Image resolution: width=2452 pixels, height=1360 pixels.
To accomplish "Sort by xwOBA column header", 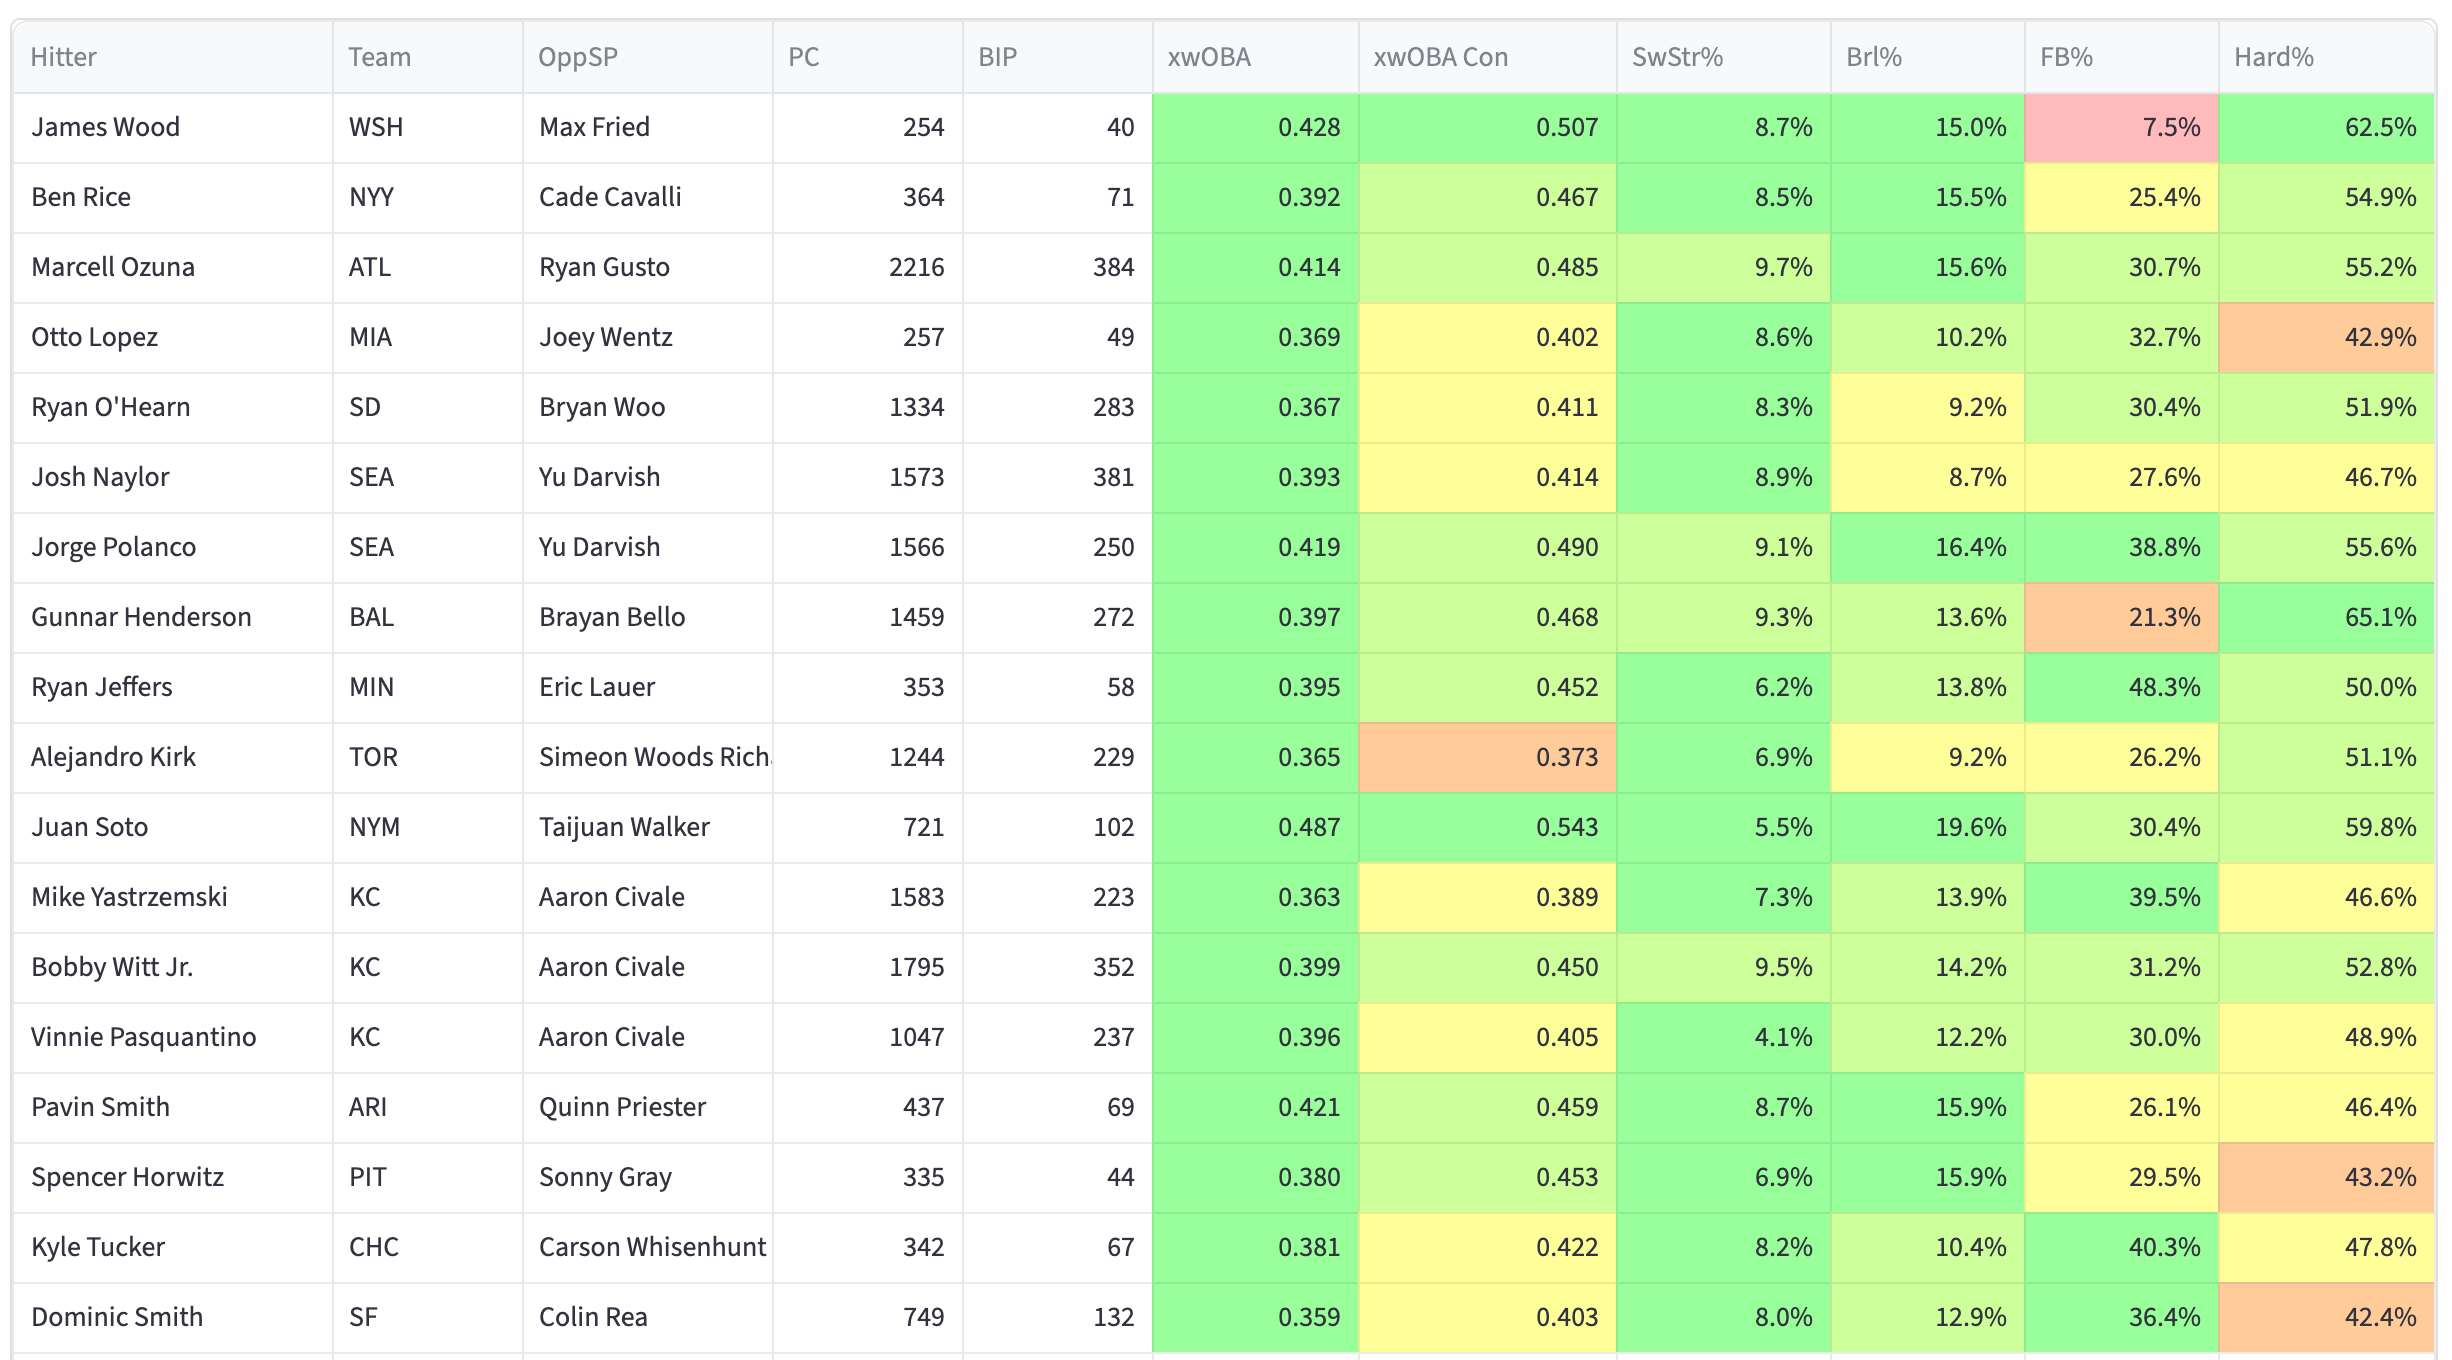I will click(x=1209, y=57).
